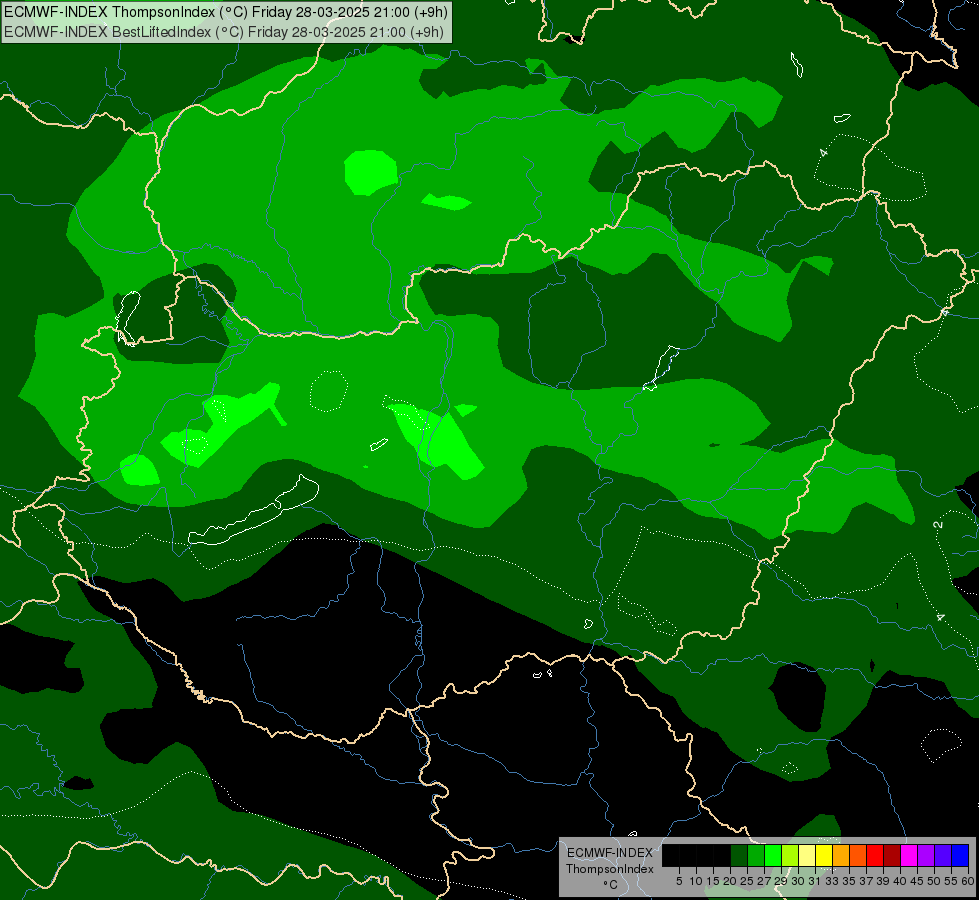Click the legend scale value 15

pos(713,881)
